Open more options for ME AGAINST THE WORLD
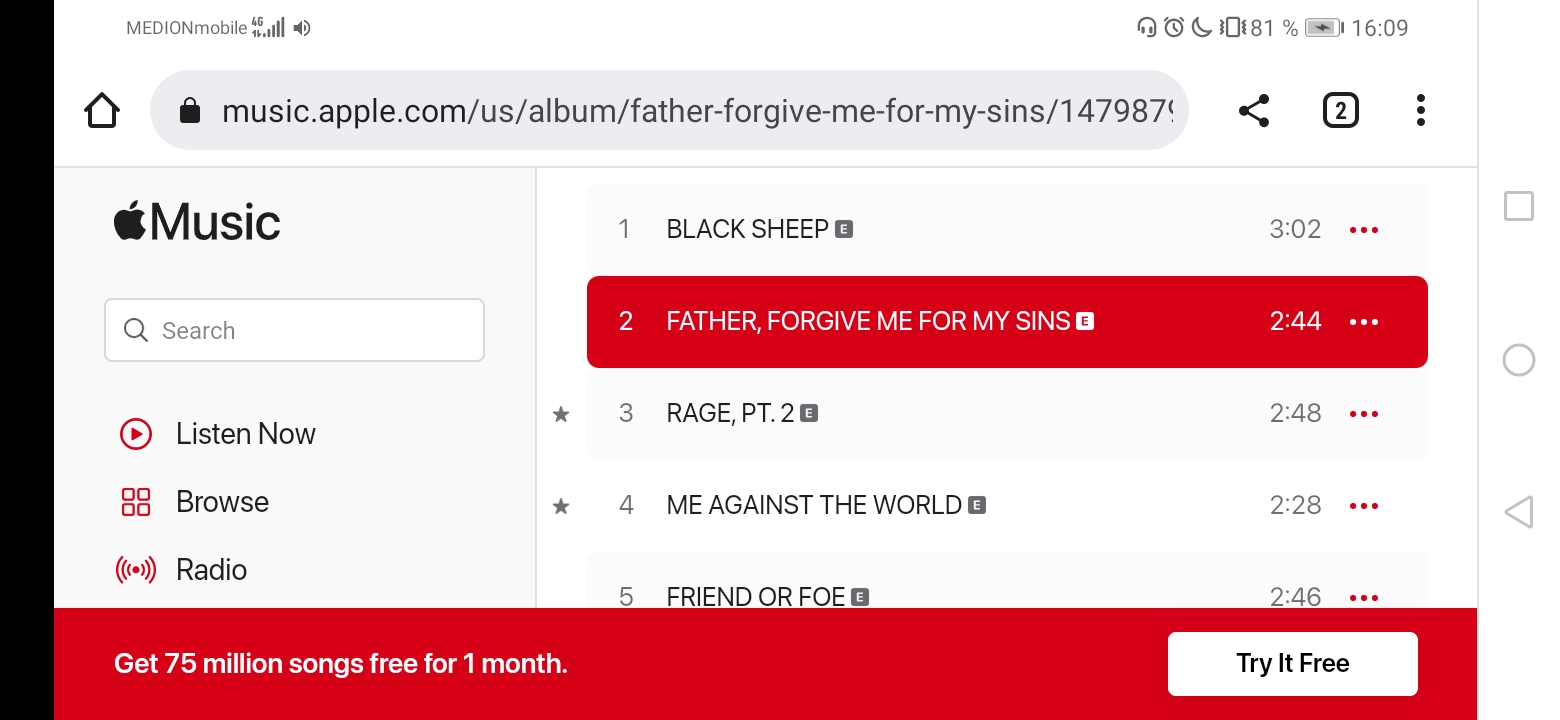Image resolution: width=1560 pixels, height=720 pixels. click(1363, 506)
